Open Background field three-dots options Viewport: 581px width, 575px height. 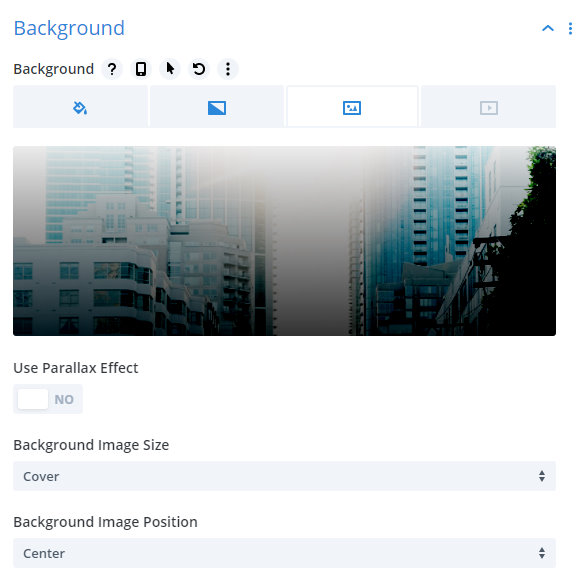pyautogui.click(x=228, y=69)
